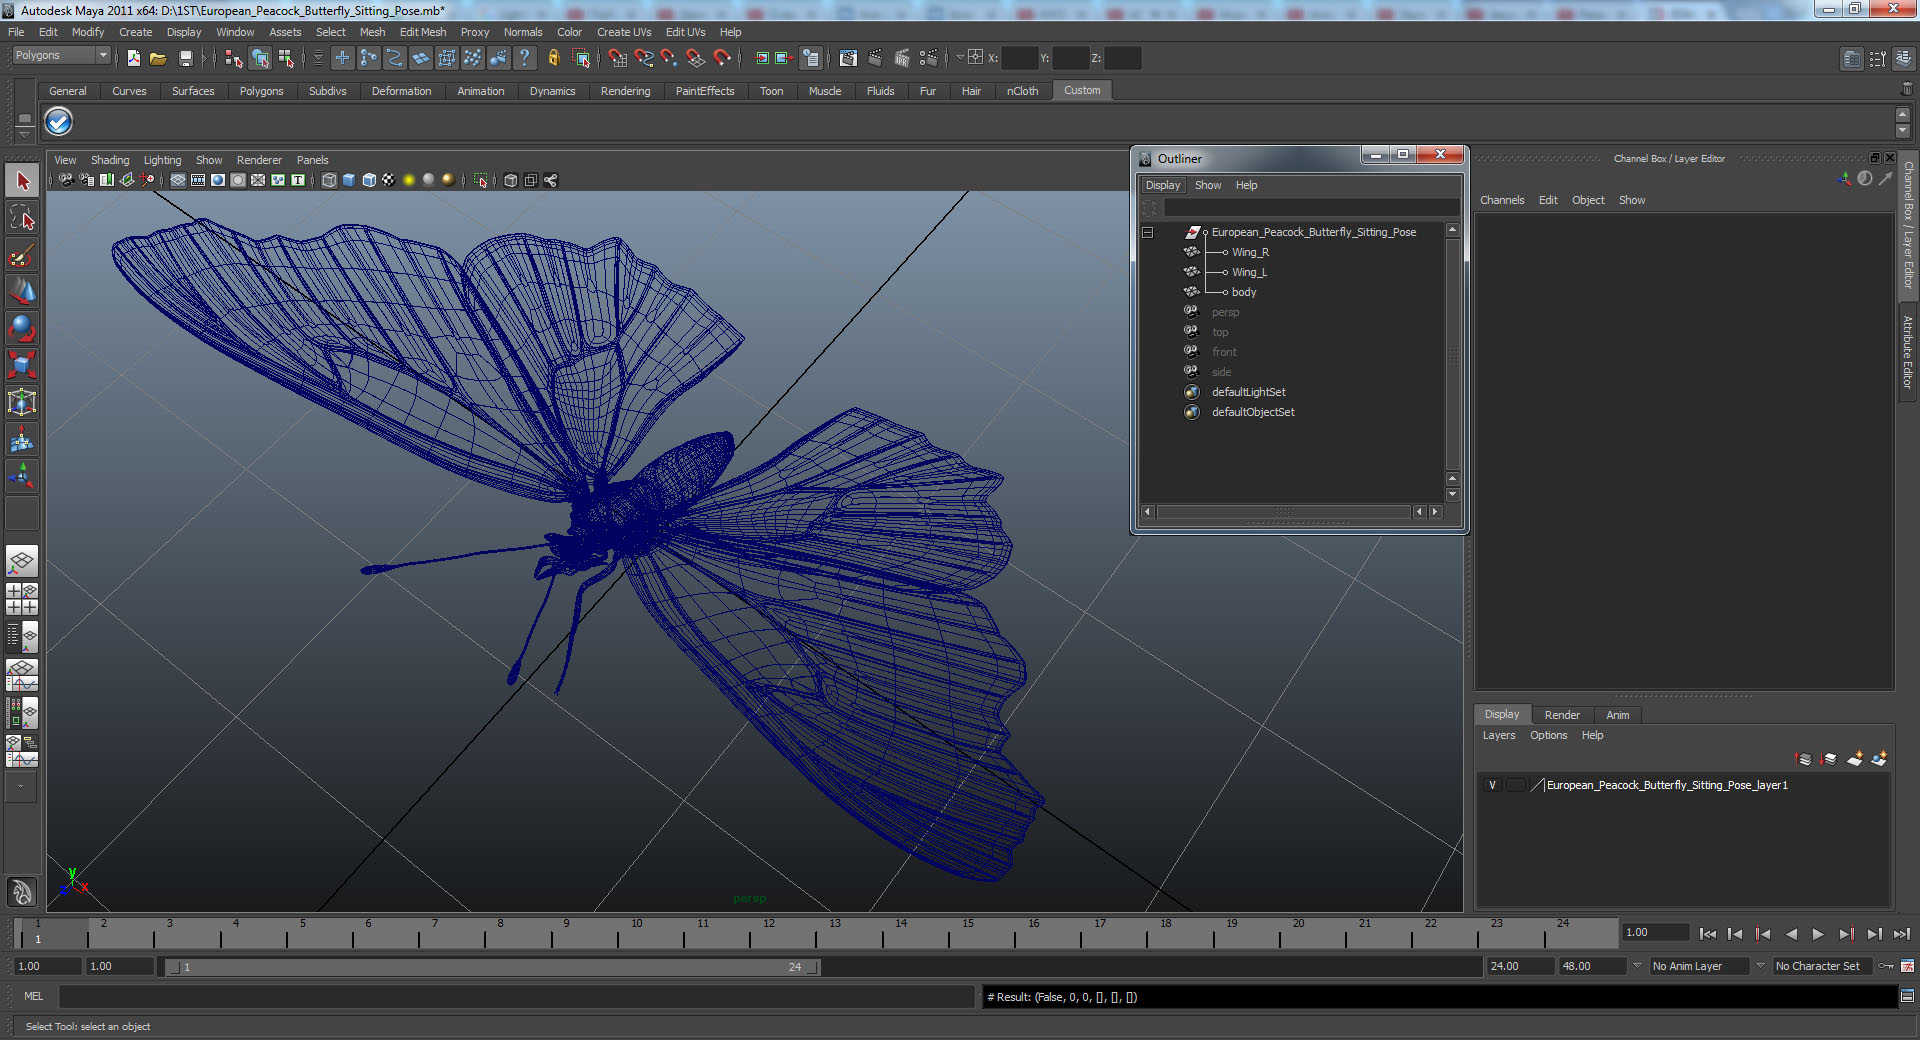Open the Edit Mesh menu
This screenshot has width=1920, height=1040.
click(423, 32)
